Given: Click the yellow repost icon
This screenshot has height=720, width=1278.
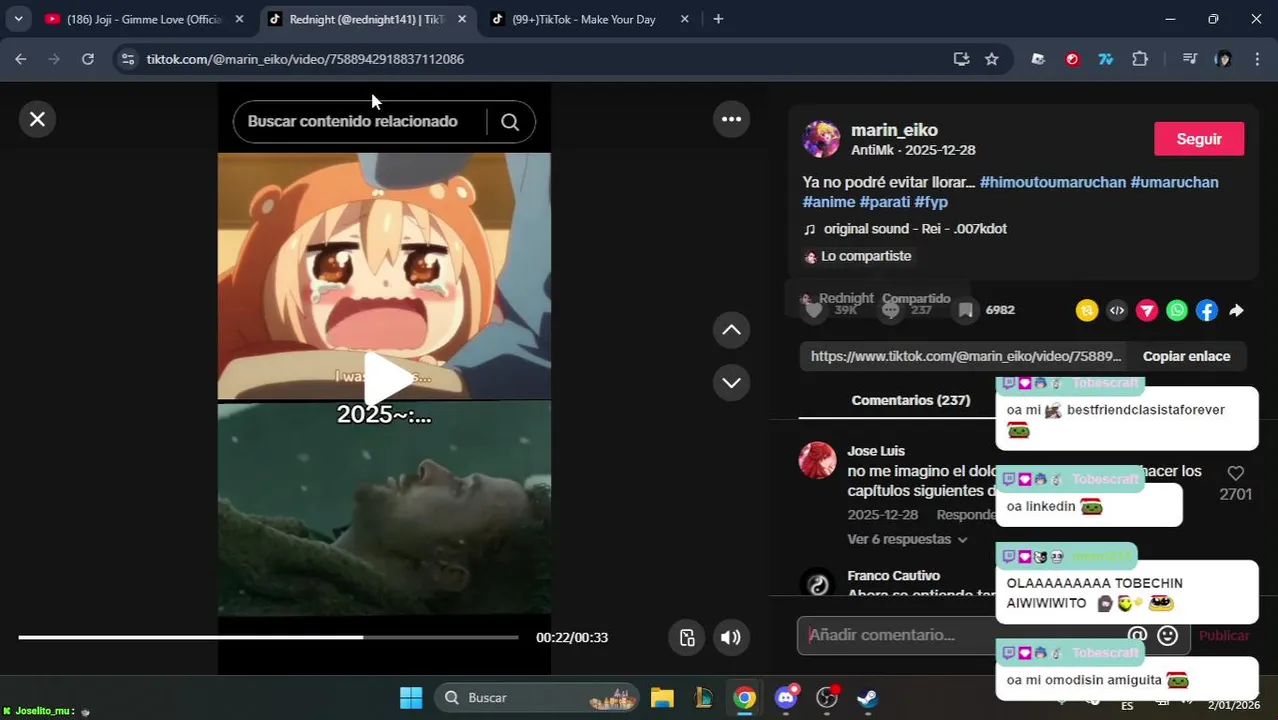Looking at the screenshot, I should click(x=1087, y=311).
